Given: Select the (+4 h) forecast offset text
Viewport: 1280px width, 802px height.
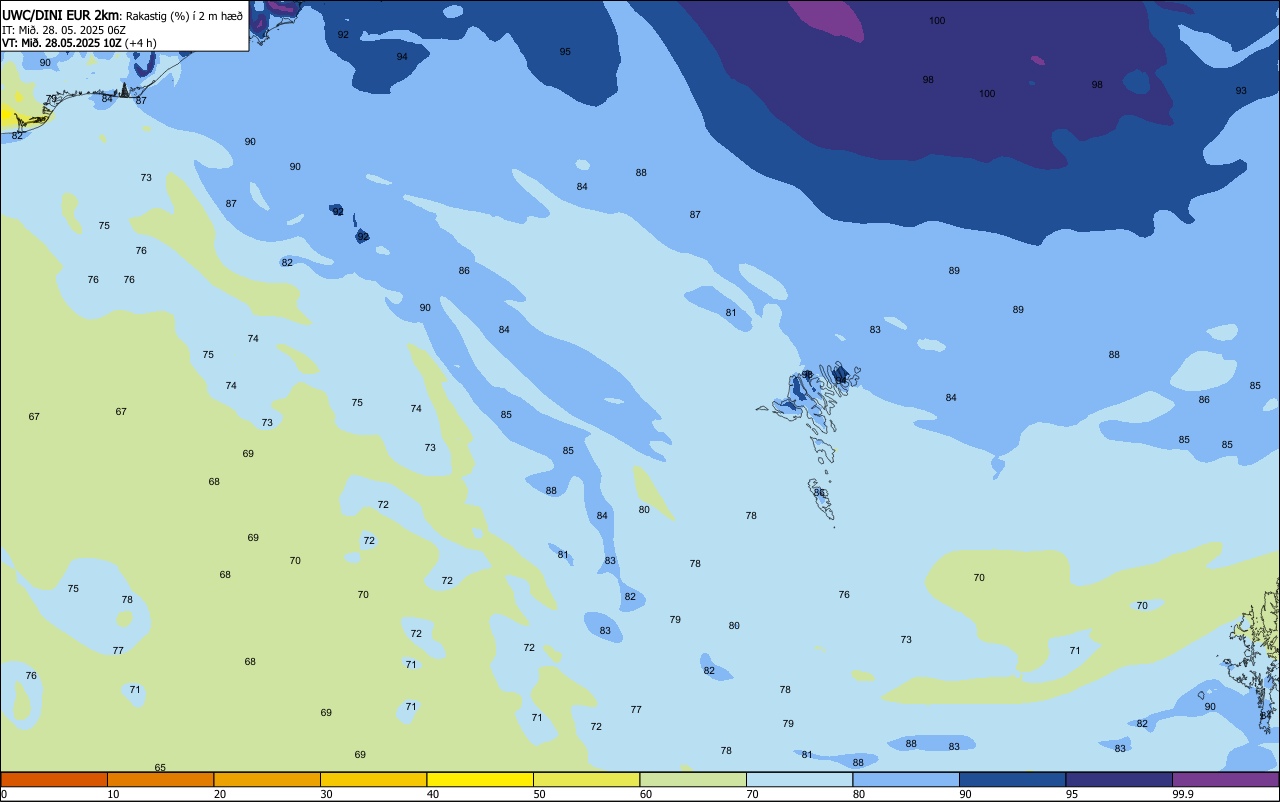Looking at the screenshot, I should tap(142, 43).
